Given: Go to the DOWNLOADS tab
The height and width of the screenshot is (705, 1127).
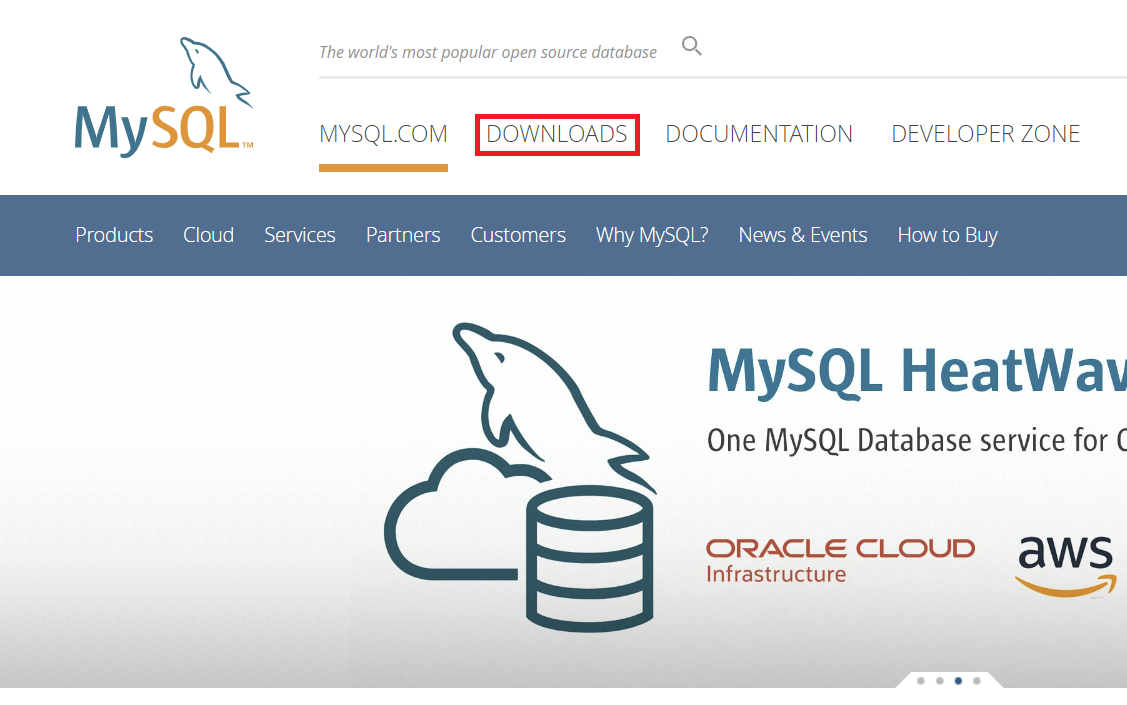Looking at the screenshot, I should (x=557, y=134).
